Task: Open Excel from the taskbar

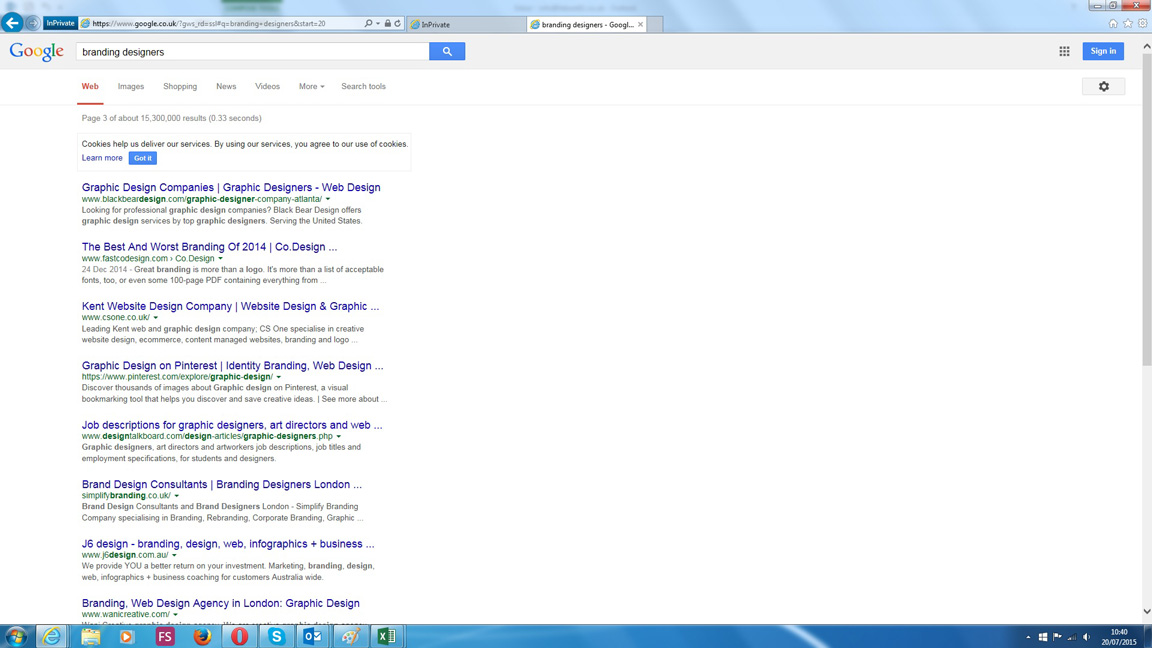Action: (x=386, y=636)
